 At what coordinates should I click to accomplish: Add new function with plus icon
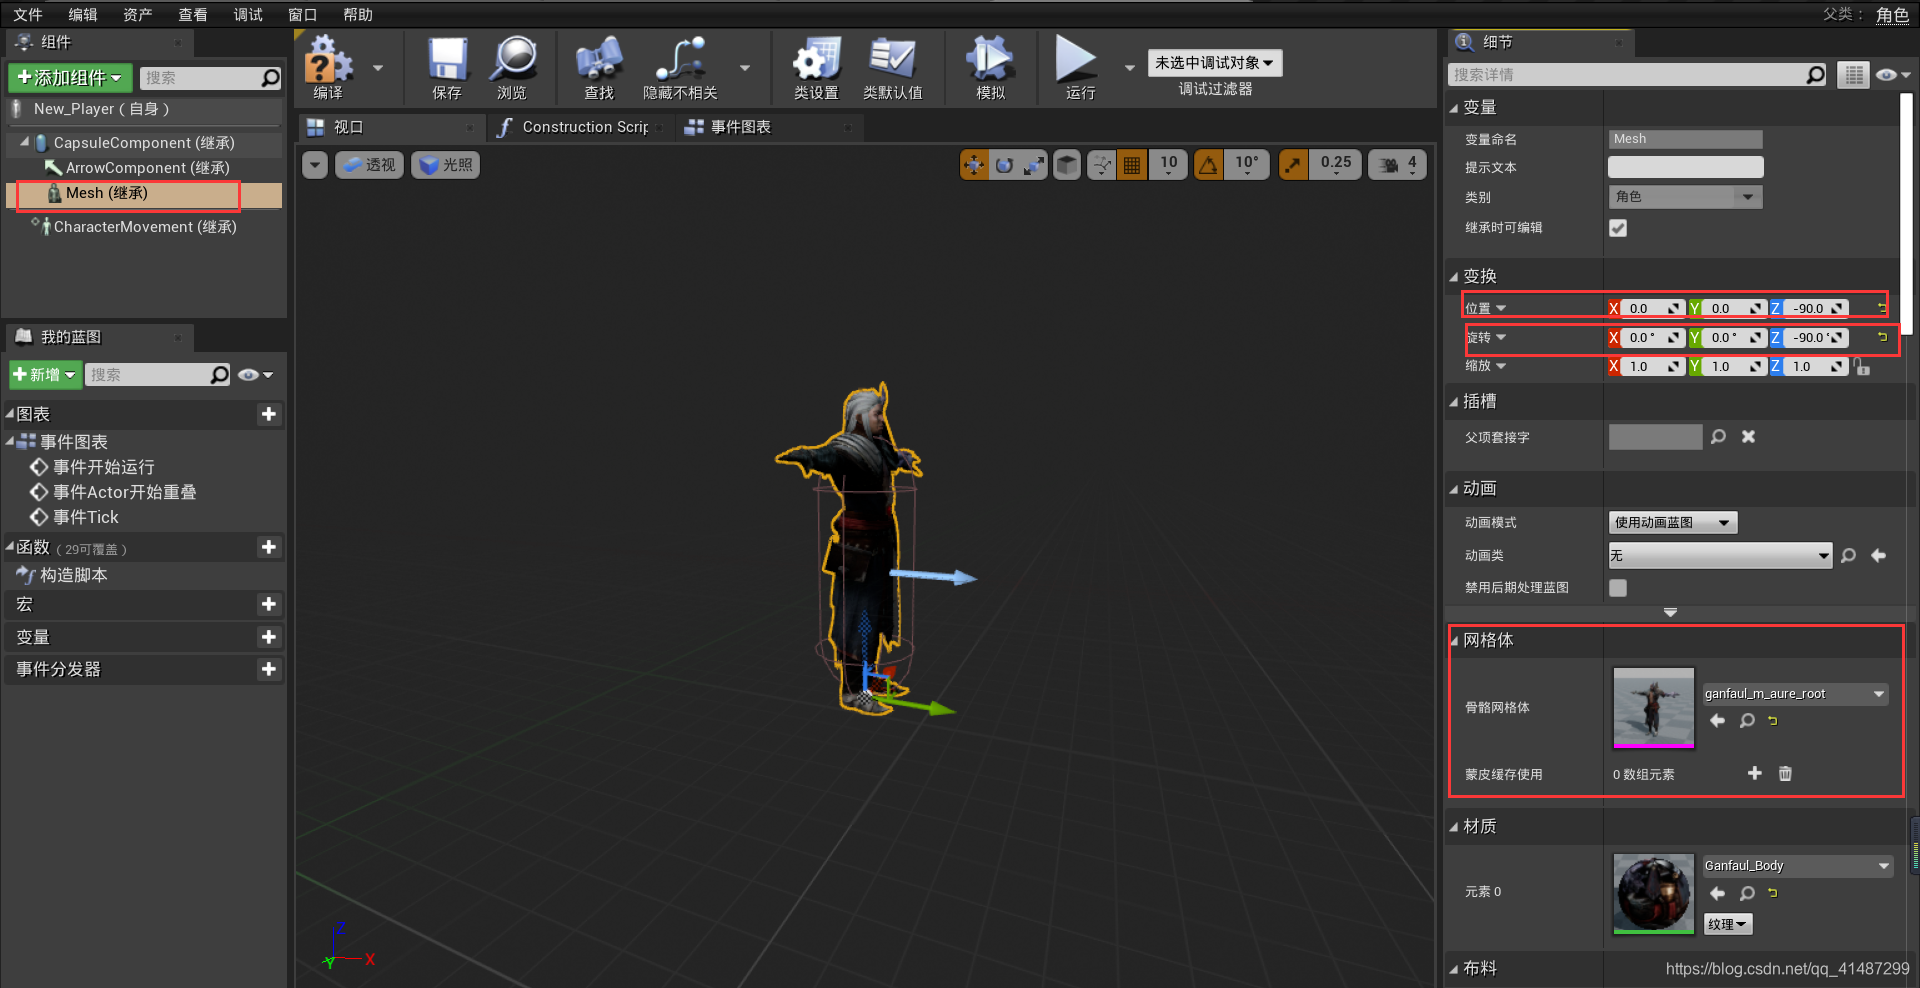[268, 547]
